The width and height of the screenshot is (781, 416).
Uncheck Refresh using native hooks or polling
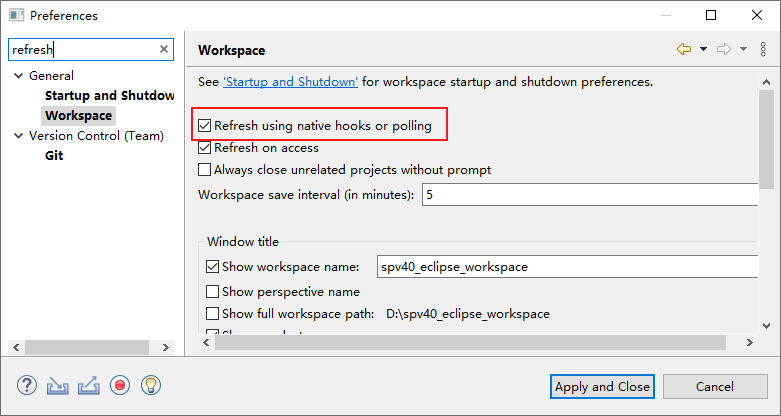[205, 126]
